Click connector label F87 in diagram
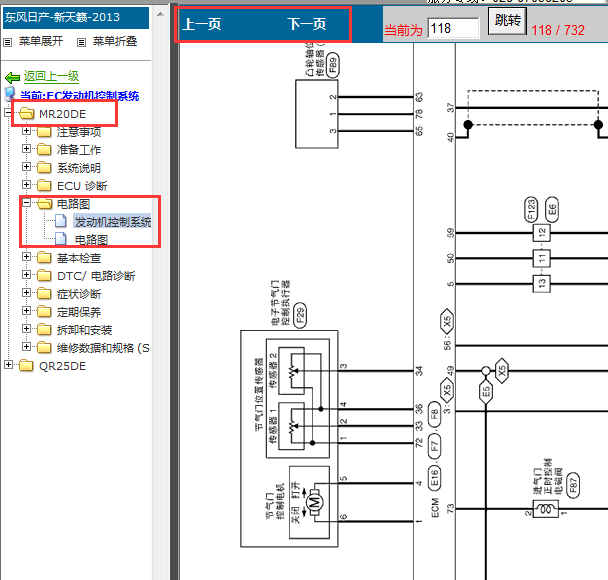Viewport: 608px width, 580px height. tap(573, 485)
